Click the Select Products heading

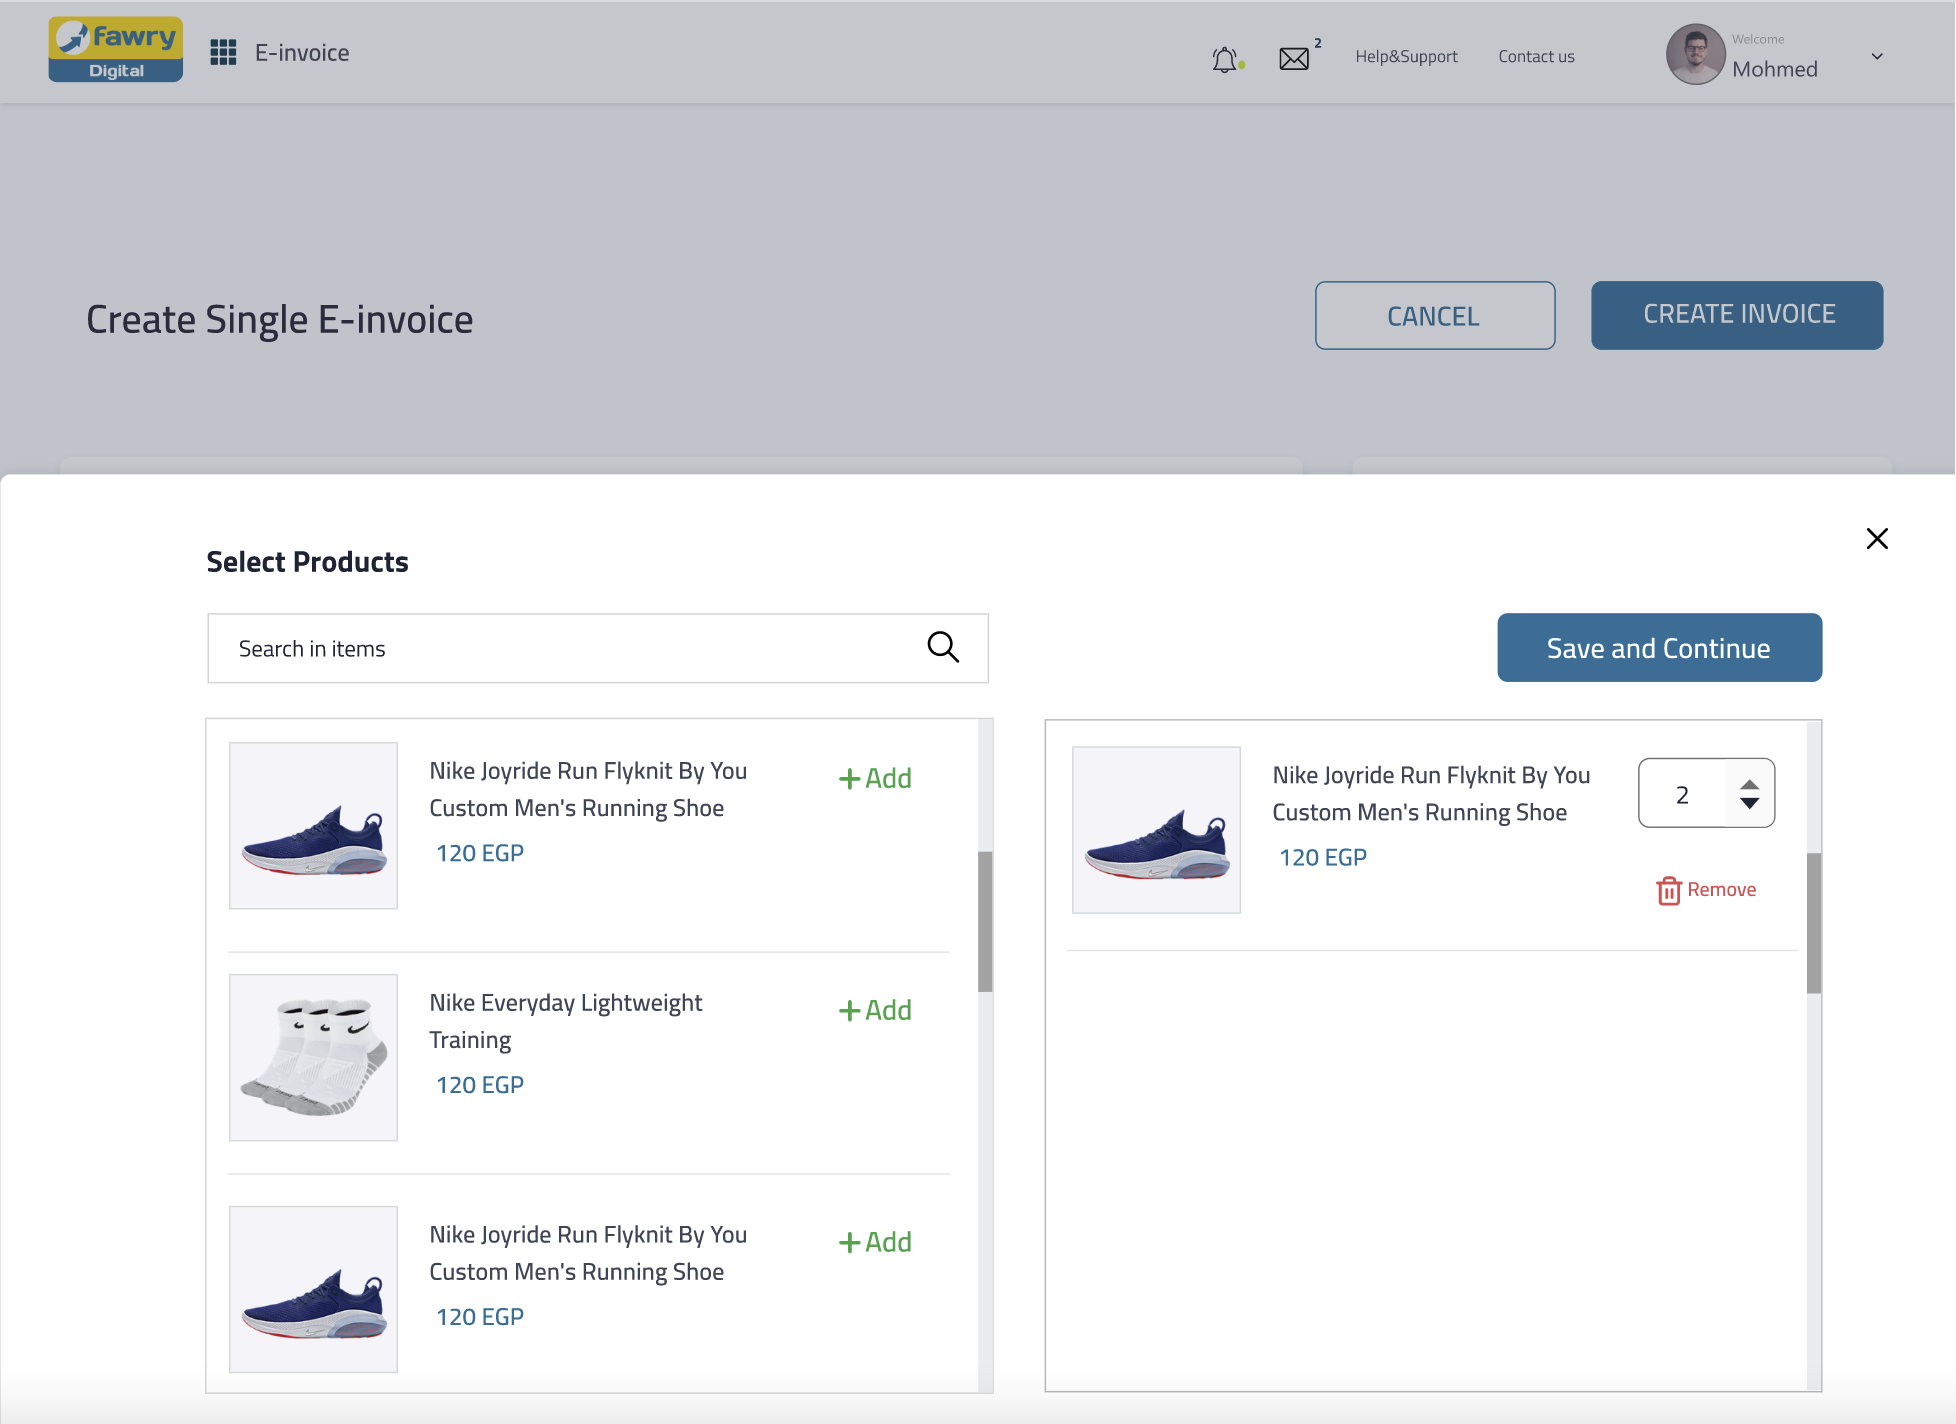(x=307, y=562)
